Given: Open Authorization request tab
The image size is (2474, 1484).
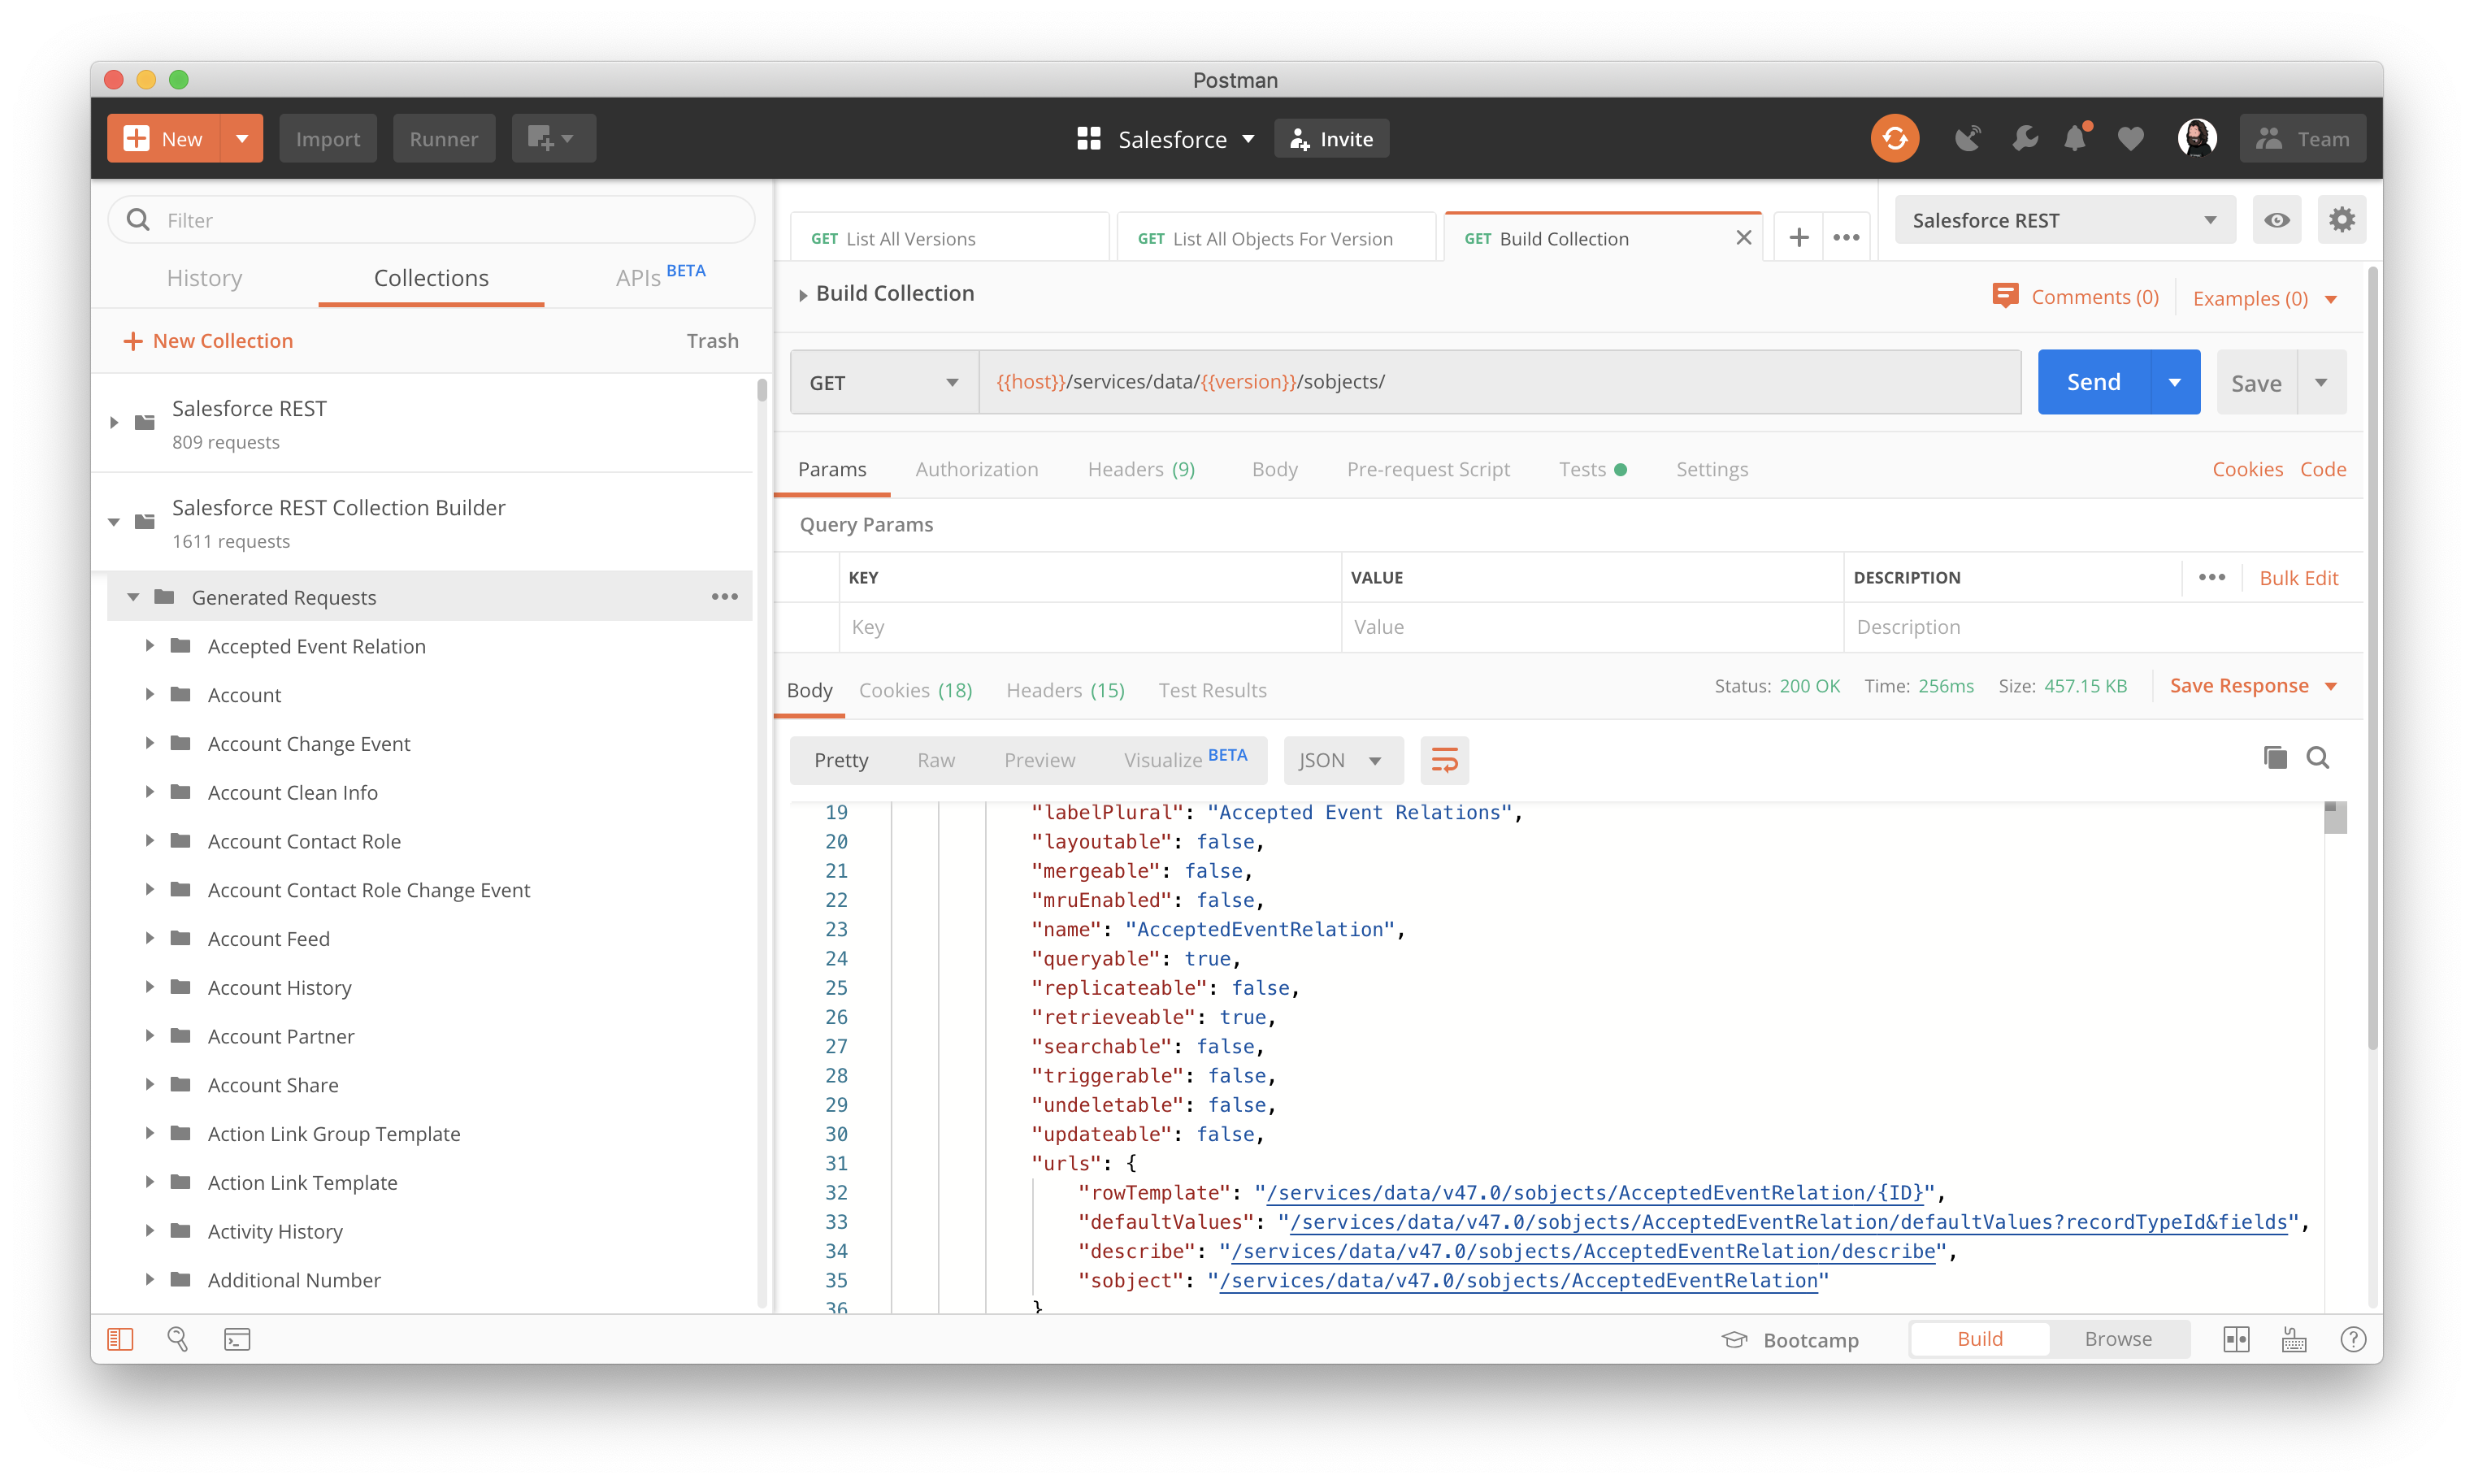Looking at the screenshot, I should click(976, 469).
